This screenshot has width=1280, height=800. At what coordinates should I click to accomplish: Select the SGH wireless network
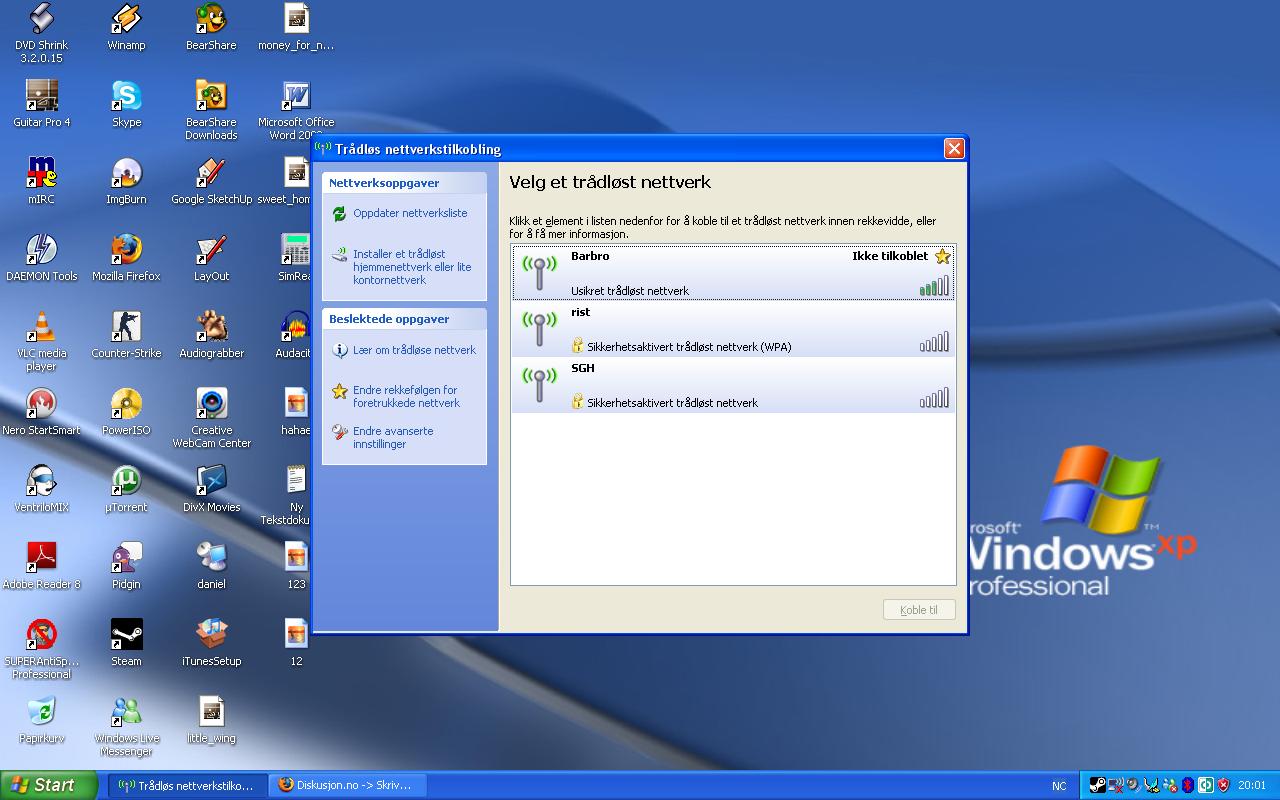click(733, 385)
